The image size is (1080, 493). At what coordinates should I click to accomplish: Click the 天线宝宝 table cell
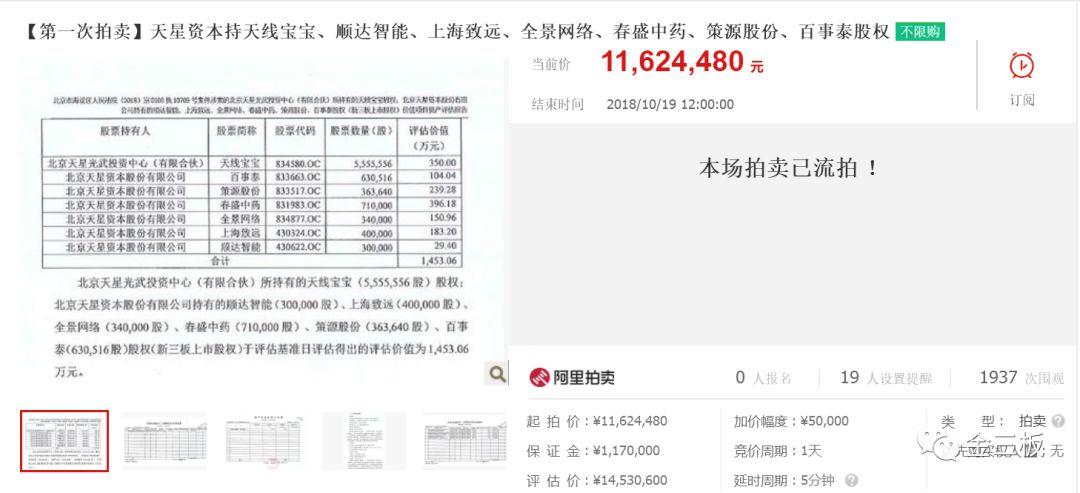(237, 164)
